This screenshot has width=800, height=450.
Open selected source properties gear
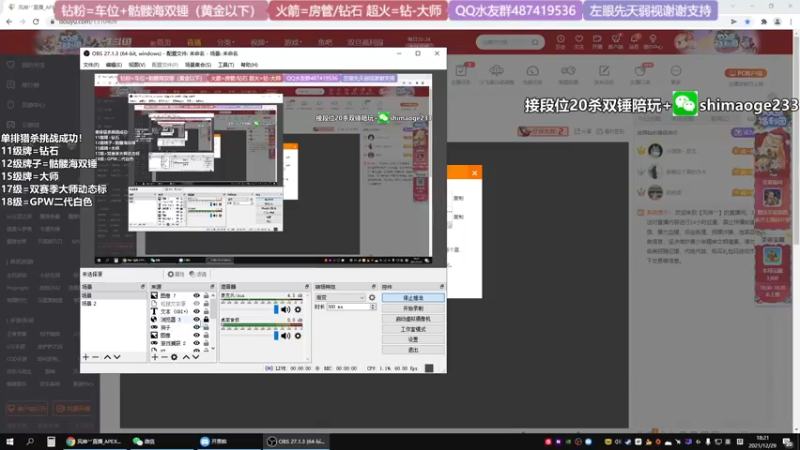click(174, 357)
